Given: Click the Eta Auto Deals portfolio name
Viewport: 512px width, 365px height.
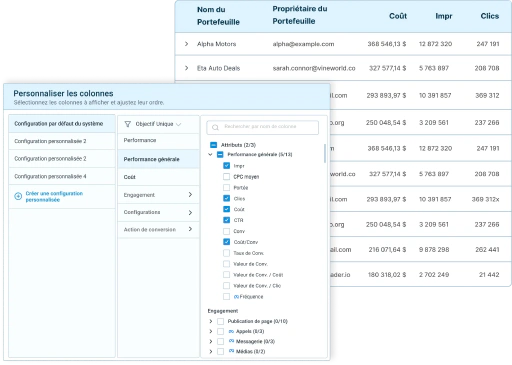Looking at the screenshot, I should tap(218, 68).
